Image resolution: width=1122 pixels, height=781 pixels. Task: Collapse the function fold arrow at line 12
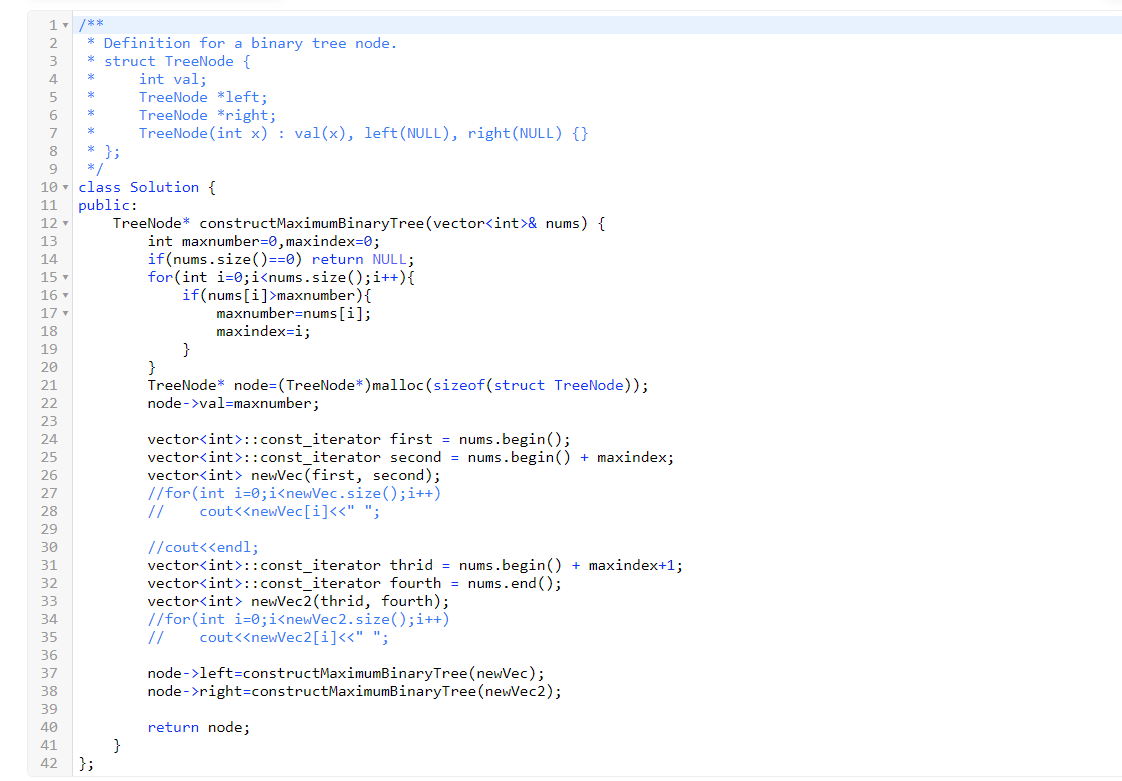click(65, 223)
